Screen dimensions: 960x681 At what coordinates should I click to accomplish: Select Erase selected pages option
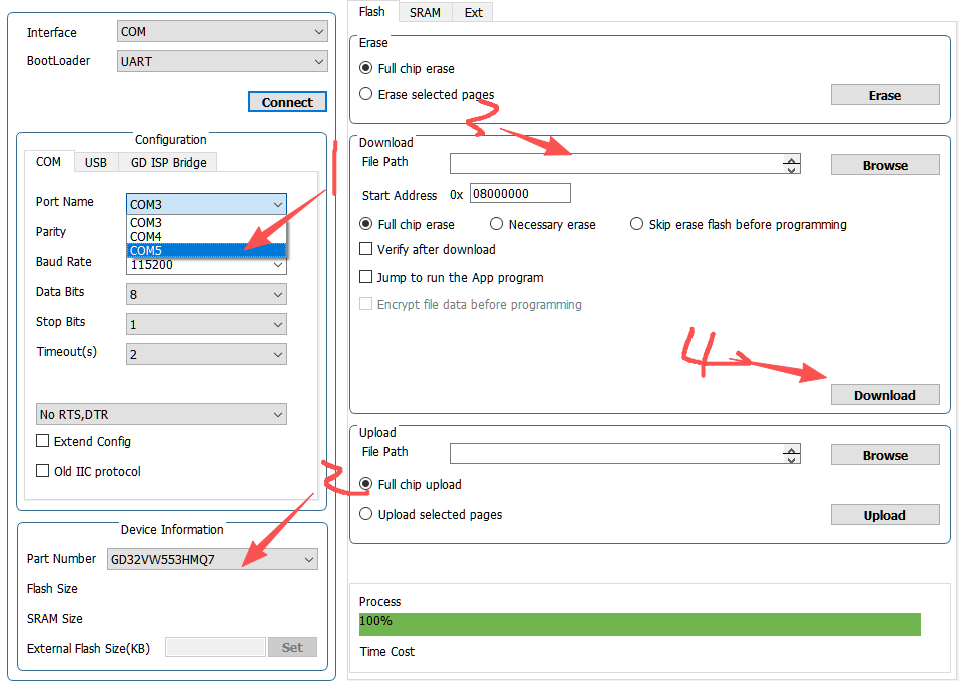click(x=366, y=95)
